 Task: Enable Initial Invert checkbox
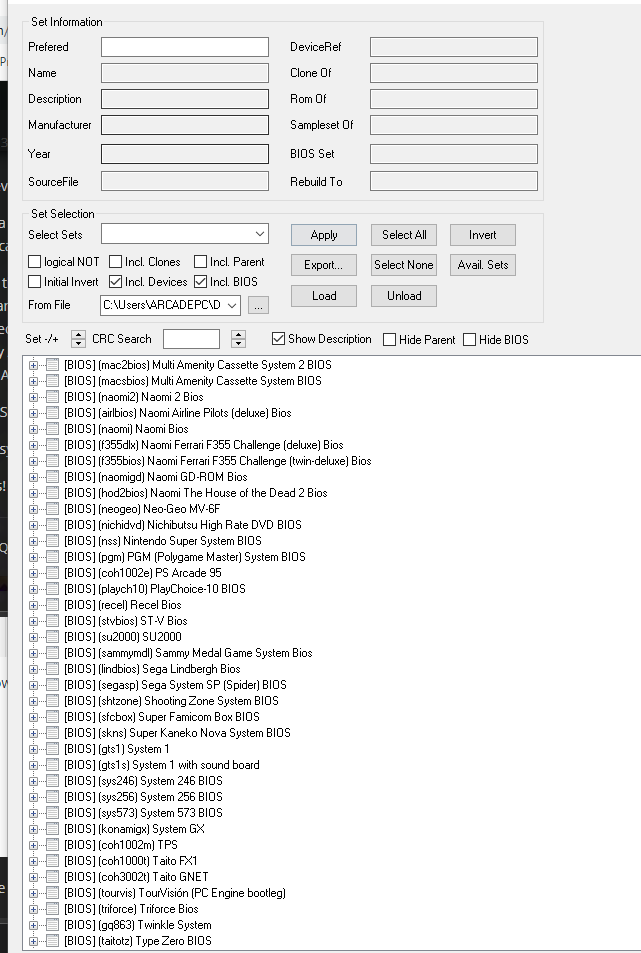click(35, 282)
